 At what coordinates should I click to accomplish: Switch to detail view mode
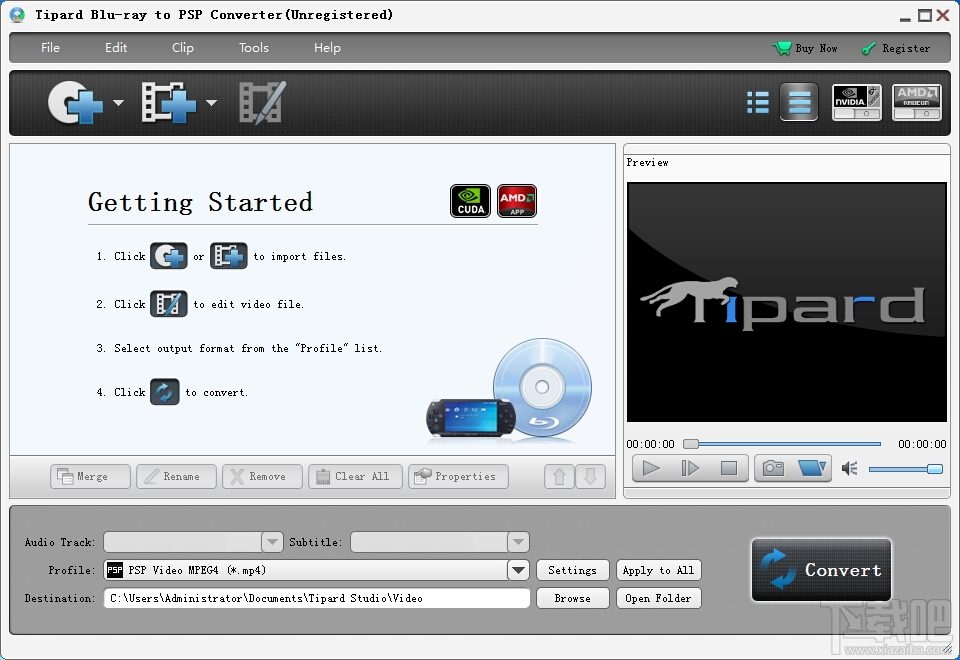[799, 102]
